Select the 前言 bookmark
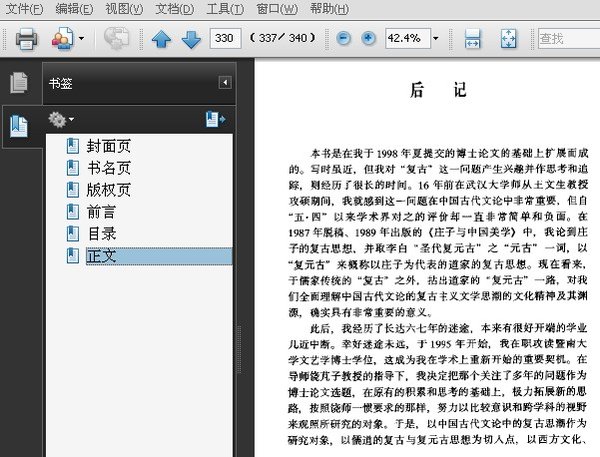 pos(101,212)
